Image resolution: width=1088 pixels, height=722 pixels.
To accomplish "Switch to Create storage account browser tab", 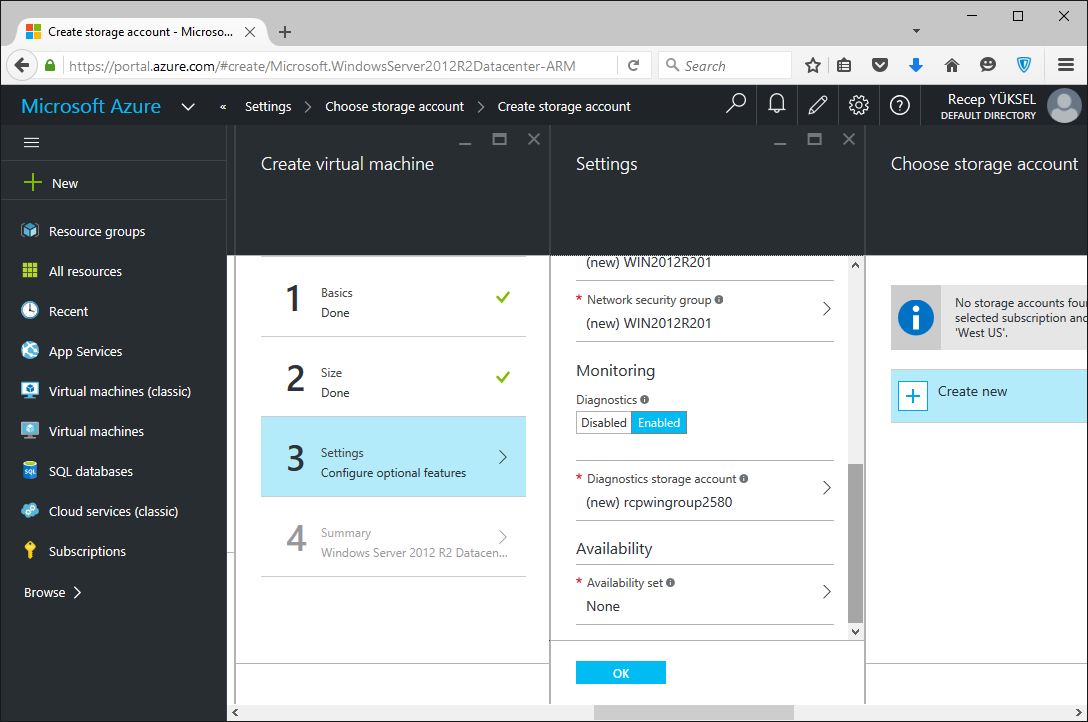I will tap(140, 32).
